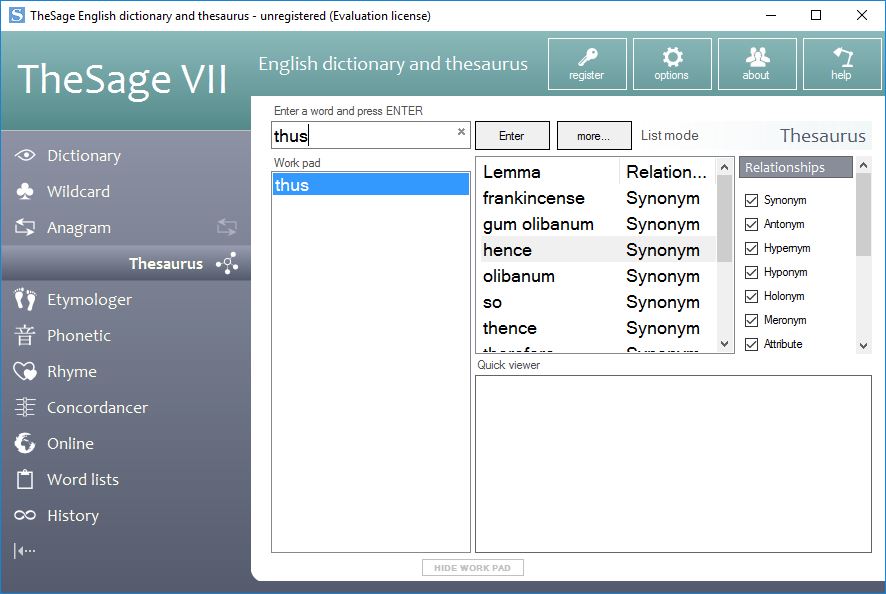Open the about people button
Screen dimensions: 886x594
click(757, 64)
